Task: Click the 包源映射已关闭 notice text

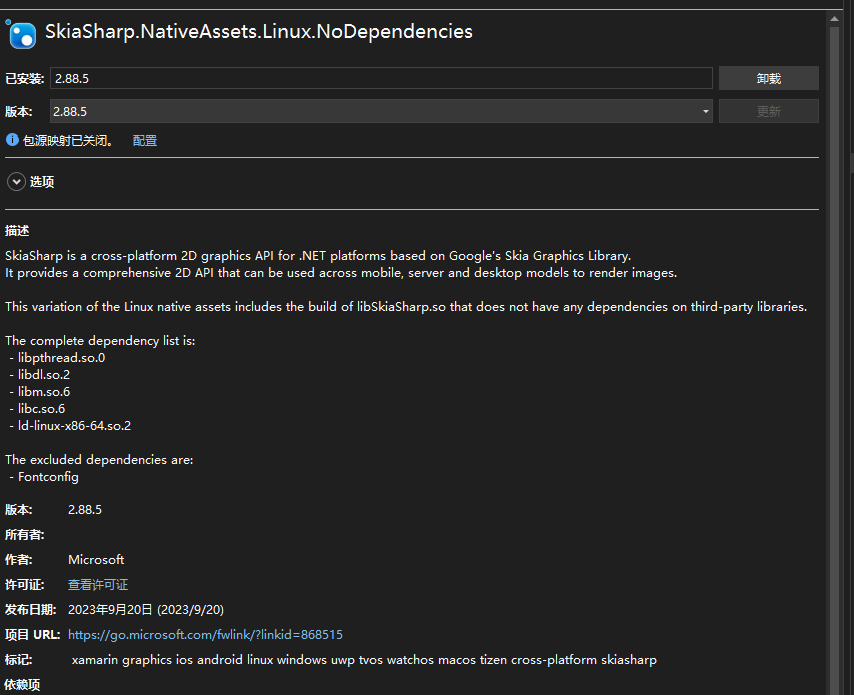Action: click(68, 141)
